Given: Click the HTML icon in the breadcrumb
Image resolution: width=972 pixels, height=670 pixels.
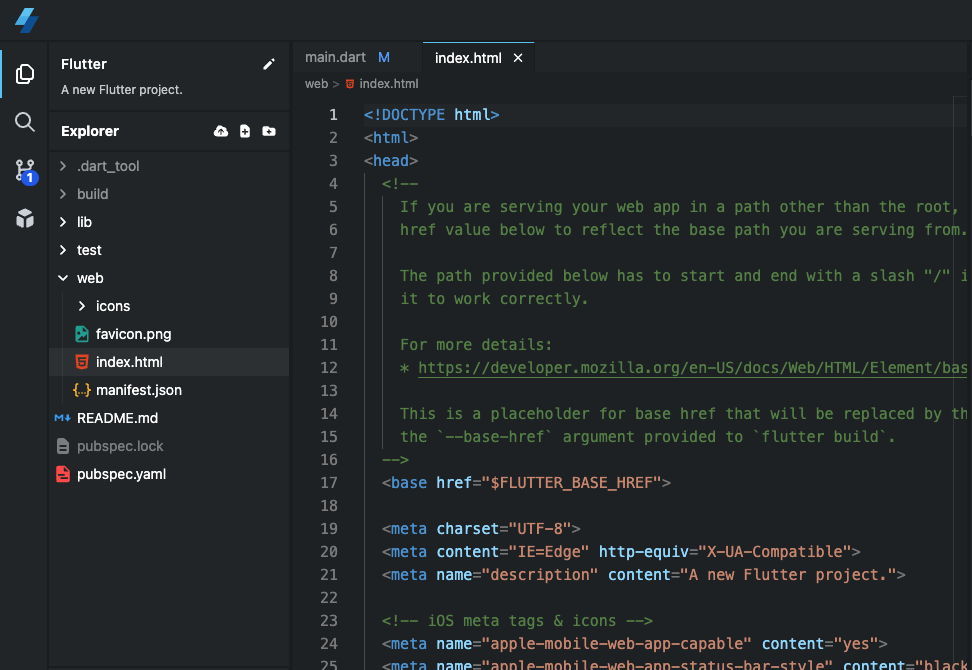Looking at the screenshot, I should point(350,84).
